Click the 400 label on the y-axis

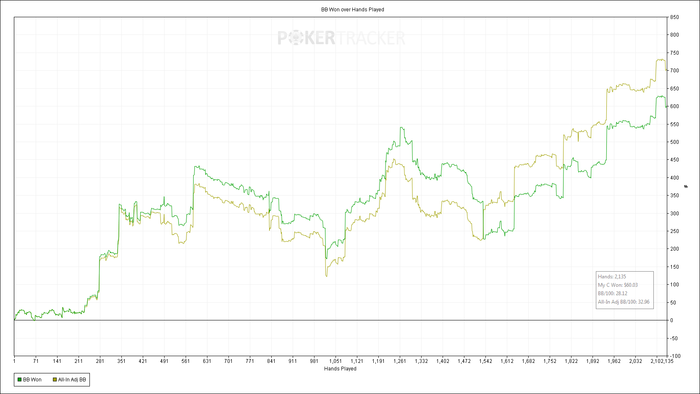[674, 178]
